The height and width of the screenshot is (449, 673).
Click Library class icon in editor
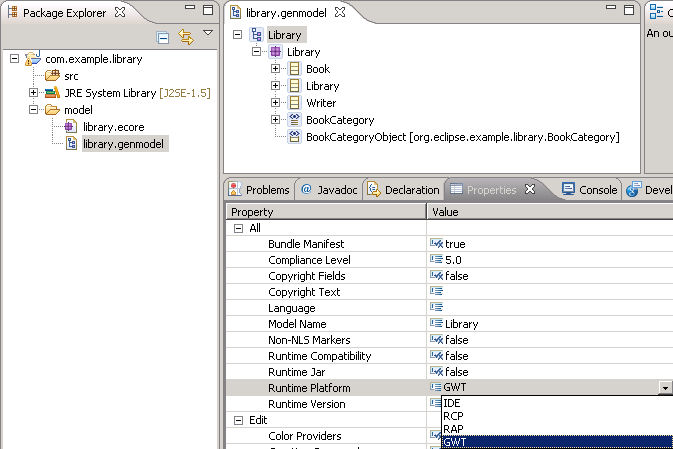pos(294,85)
